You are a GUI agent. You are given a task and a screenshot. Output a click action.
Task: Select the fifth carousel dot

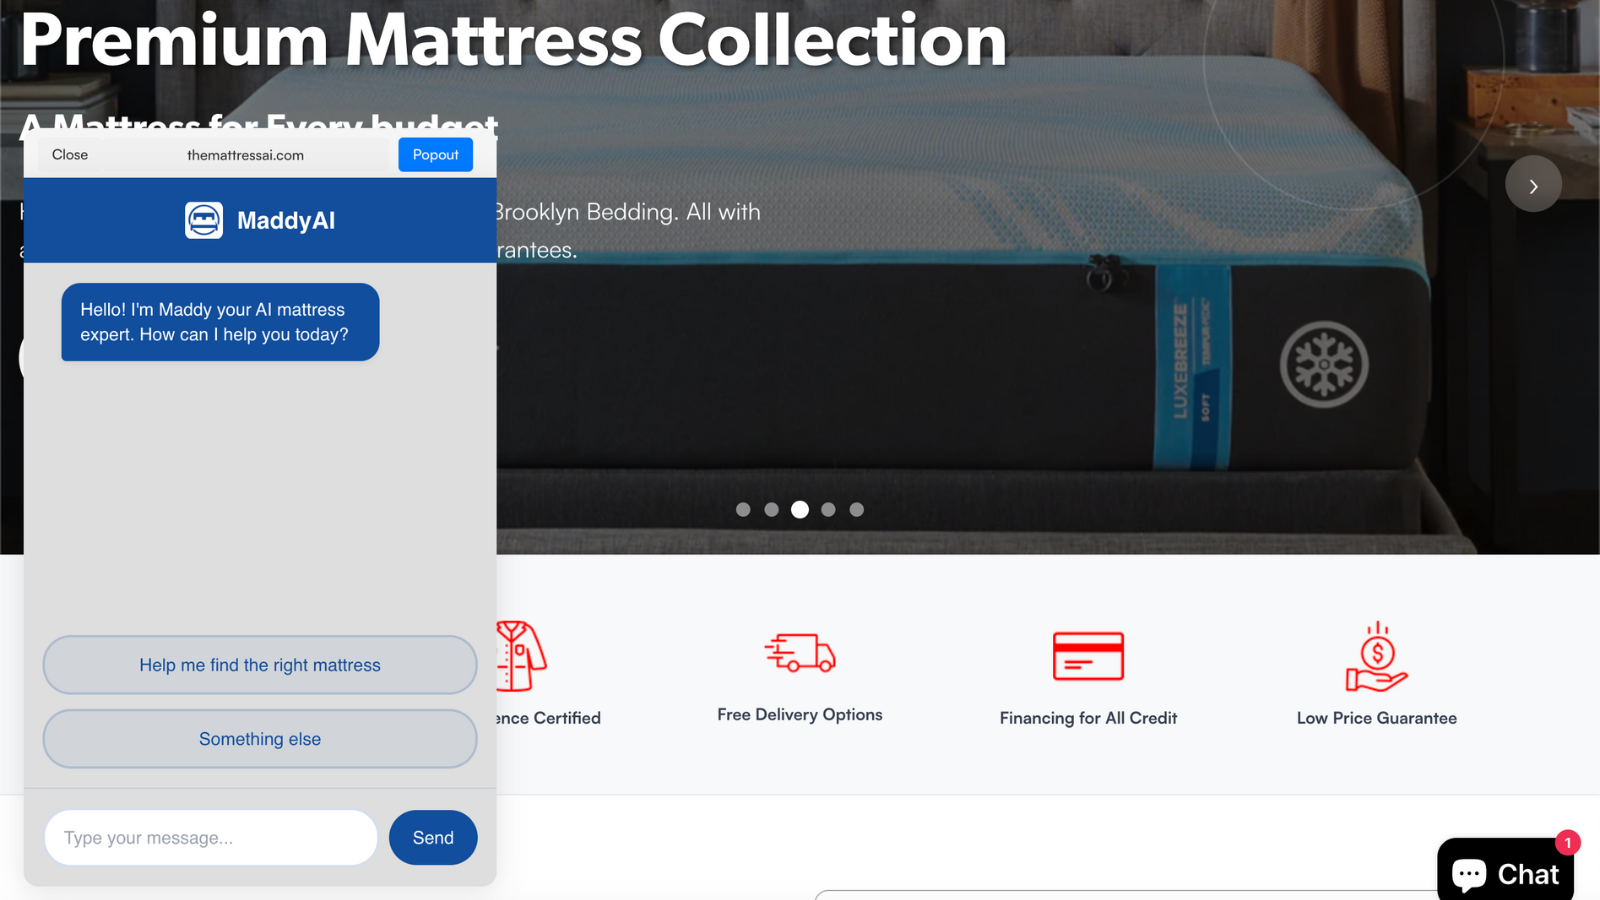click(x=857, y=510)
